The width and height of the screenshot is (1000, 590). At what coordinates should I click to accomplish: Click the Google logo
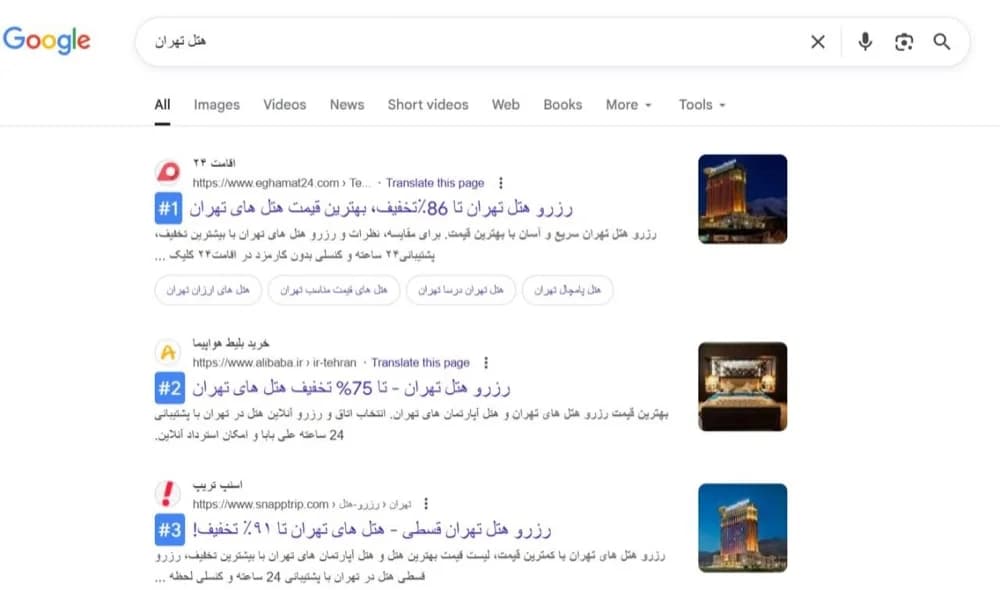(x=47, y=40)
